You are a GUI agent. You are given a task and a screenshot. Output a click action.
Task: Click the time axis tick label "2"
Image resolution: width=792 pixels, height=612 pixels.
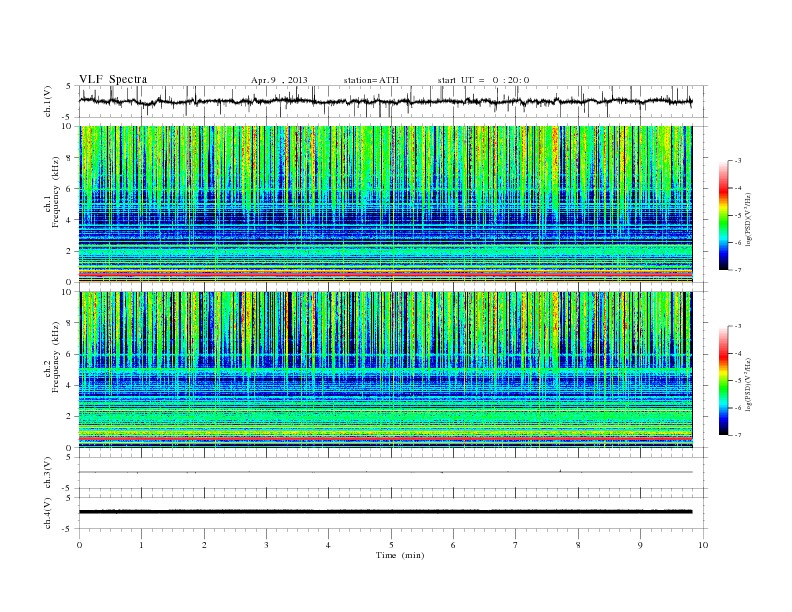pos(204,545)
